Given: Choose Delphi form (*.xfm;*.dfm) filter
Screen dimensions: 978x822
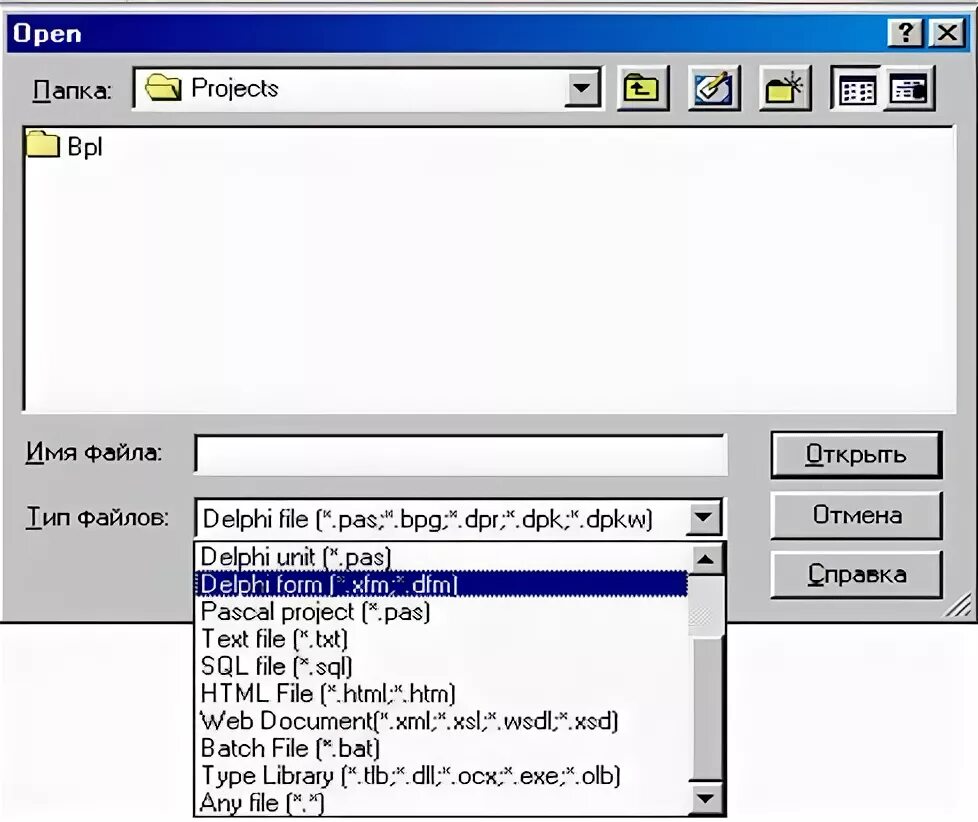Looking at the screenshot, I should click(443, 584).
